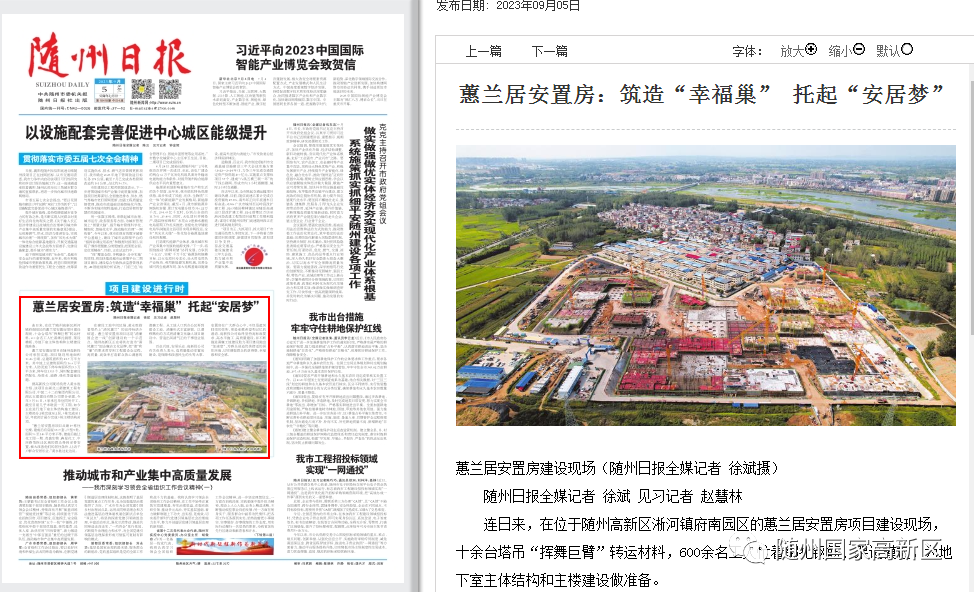This screenshot has height=592, width=974.
Task: Open the next article via 下一篇
Action: click(x=550, y=51)
